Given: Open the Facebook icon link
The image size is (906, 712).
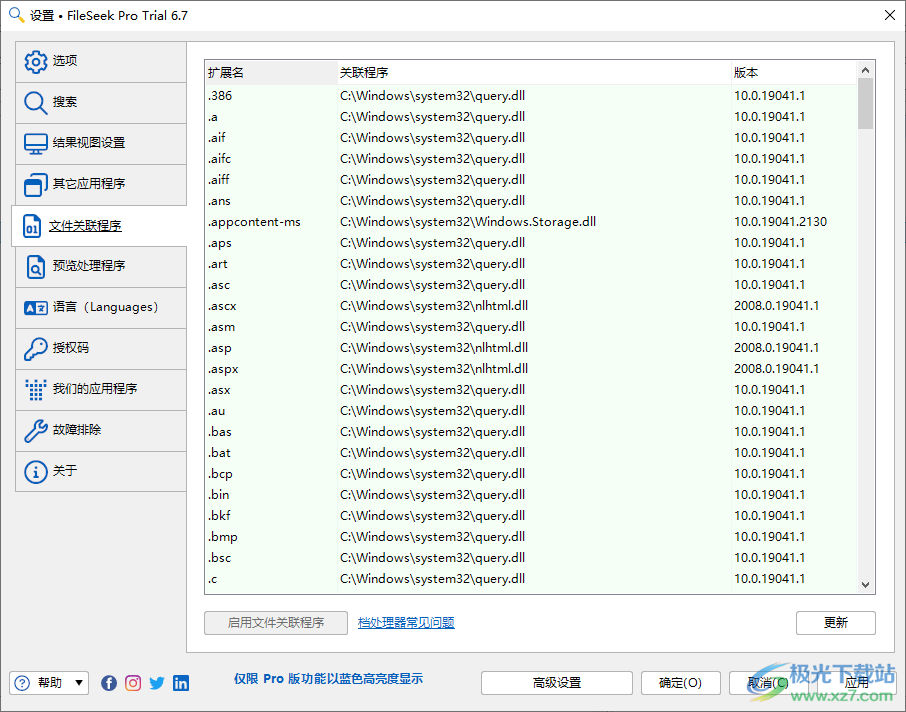Looking at the screenshot, I should pos(109,683).
